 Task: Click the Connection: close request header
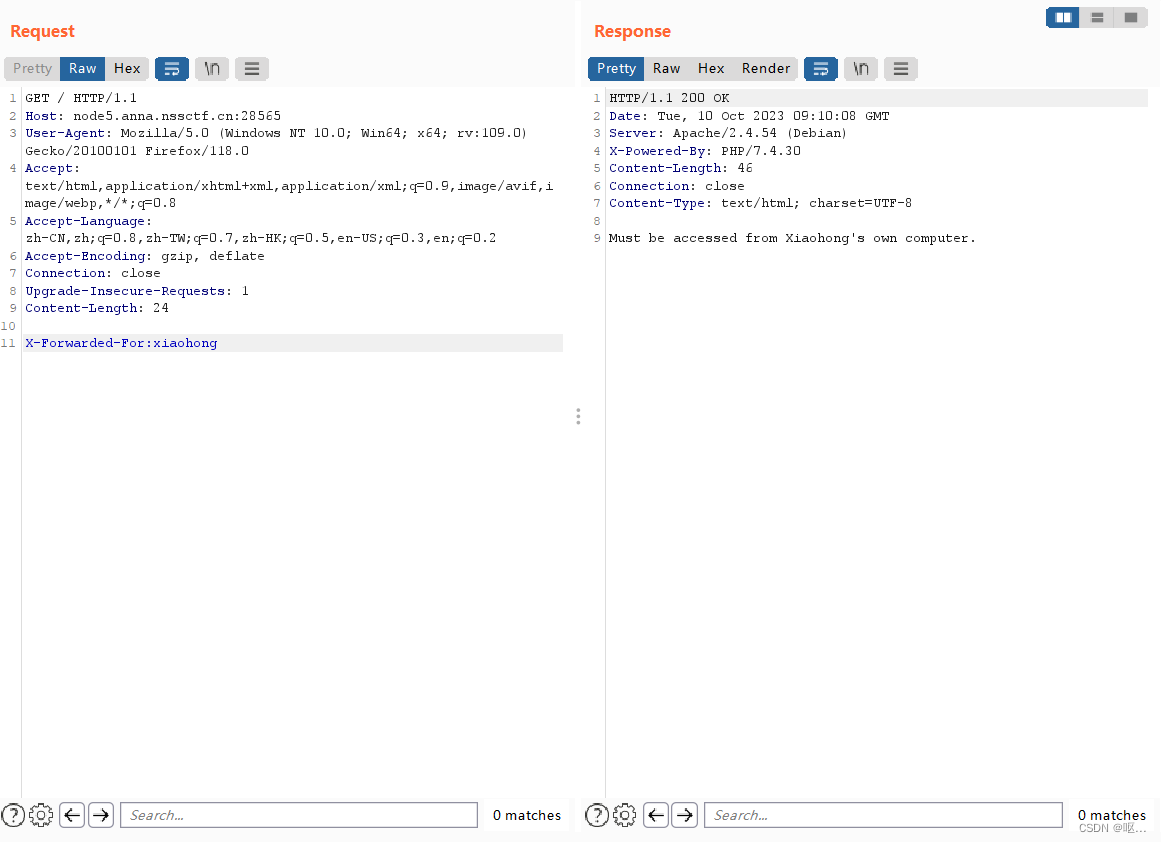93,273
